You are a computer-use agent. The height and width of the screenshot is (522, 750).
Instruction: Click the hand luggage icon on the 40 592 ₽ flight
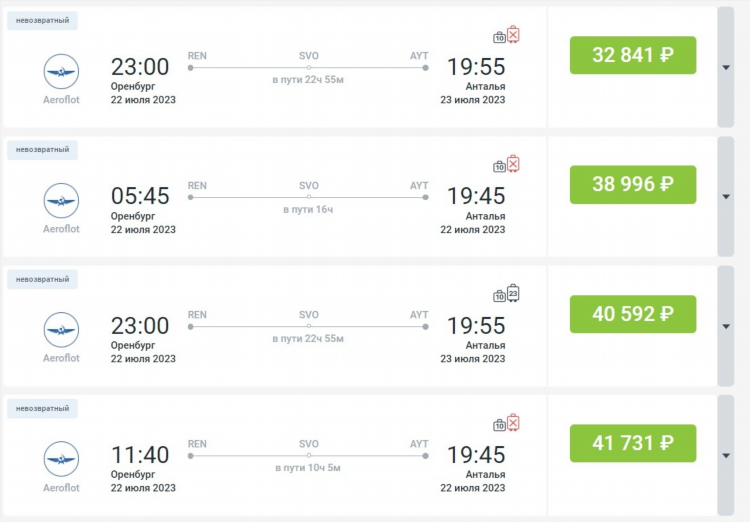coord(499,296)
